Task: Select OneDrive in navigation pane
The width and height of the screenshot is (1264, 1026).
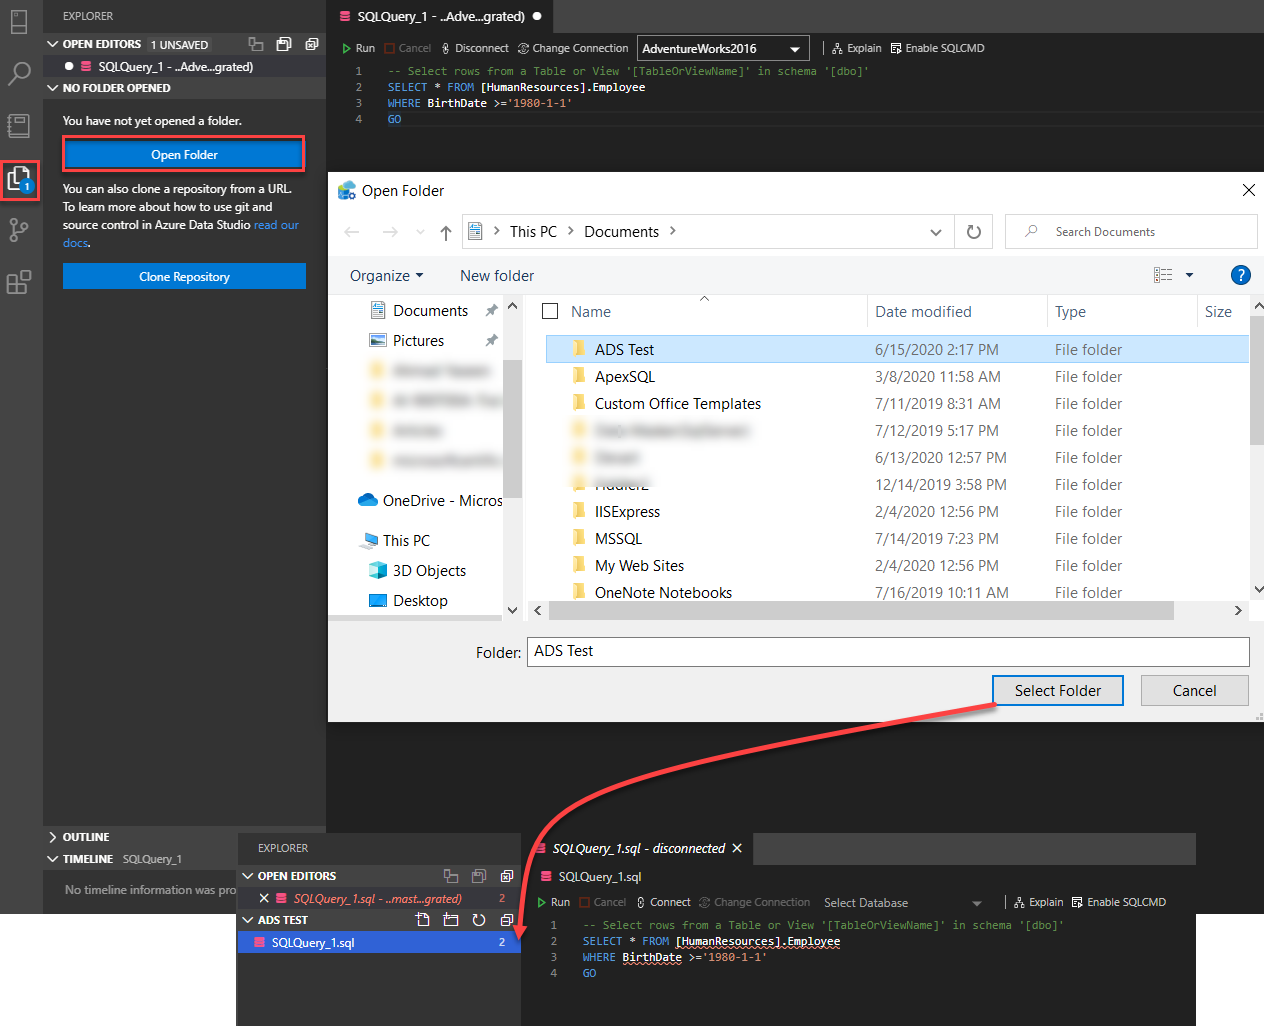Action: [x=430, y=500]
